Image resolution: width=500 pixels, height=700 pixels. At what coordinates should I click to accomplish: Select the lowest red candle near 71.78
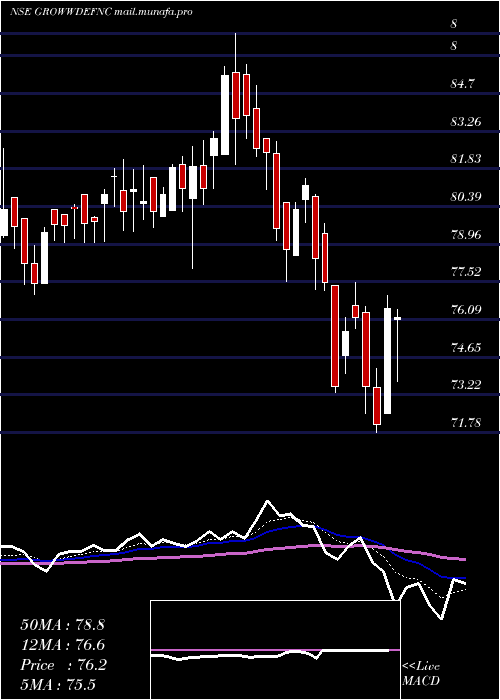(x=377, y=400)
